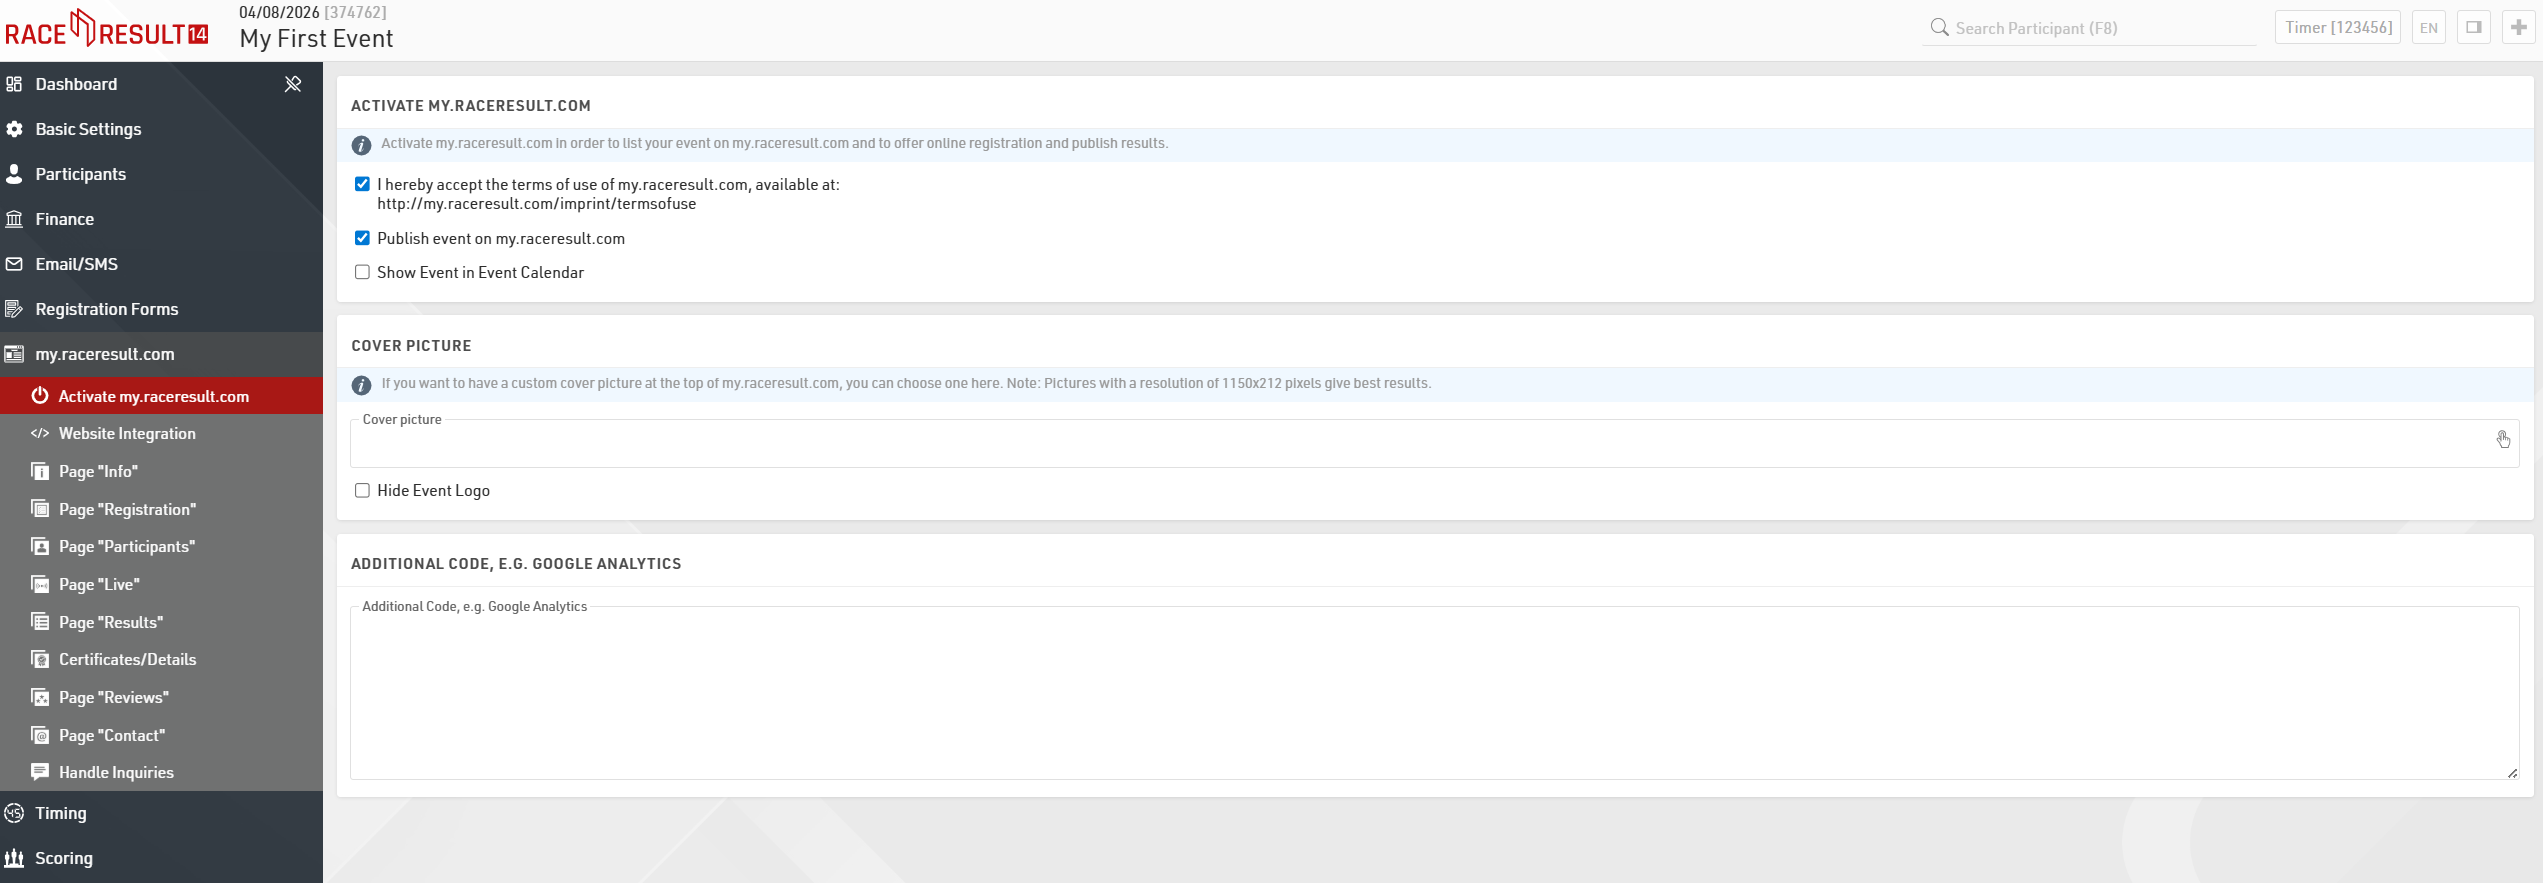Viewport: 2543px width, 883px height.
Task: Check the Hide Event Logo box
Action: [x=362, y=490]
